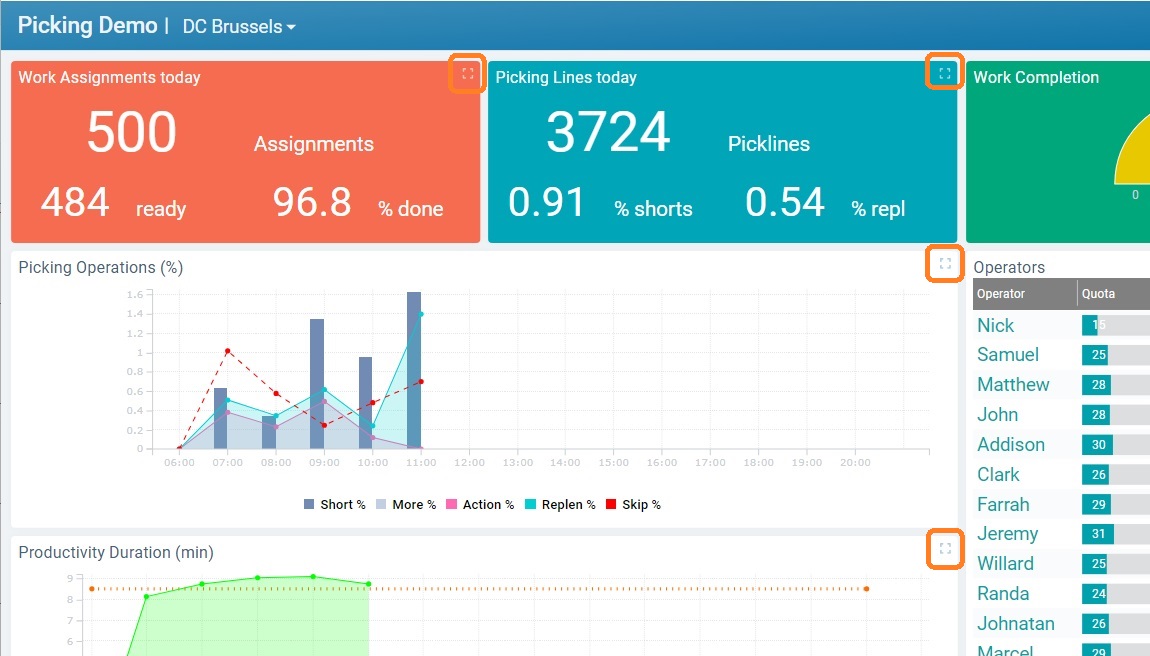Open the DC Brussels location dropdown
The image size is (1150, 656).
tap(237, 26)
